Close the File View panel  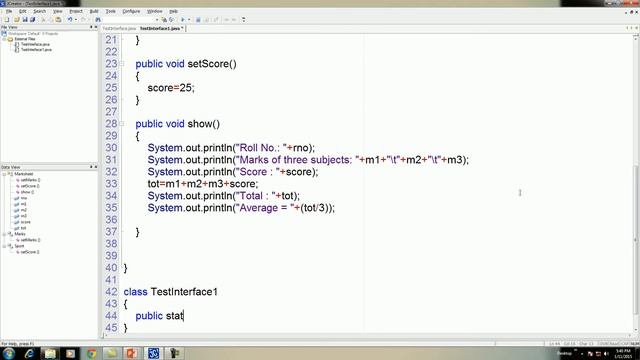(x=96, y=27)
